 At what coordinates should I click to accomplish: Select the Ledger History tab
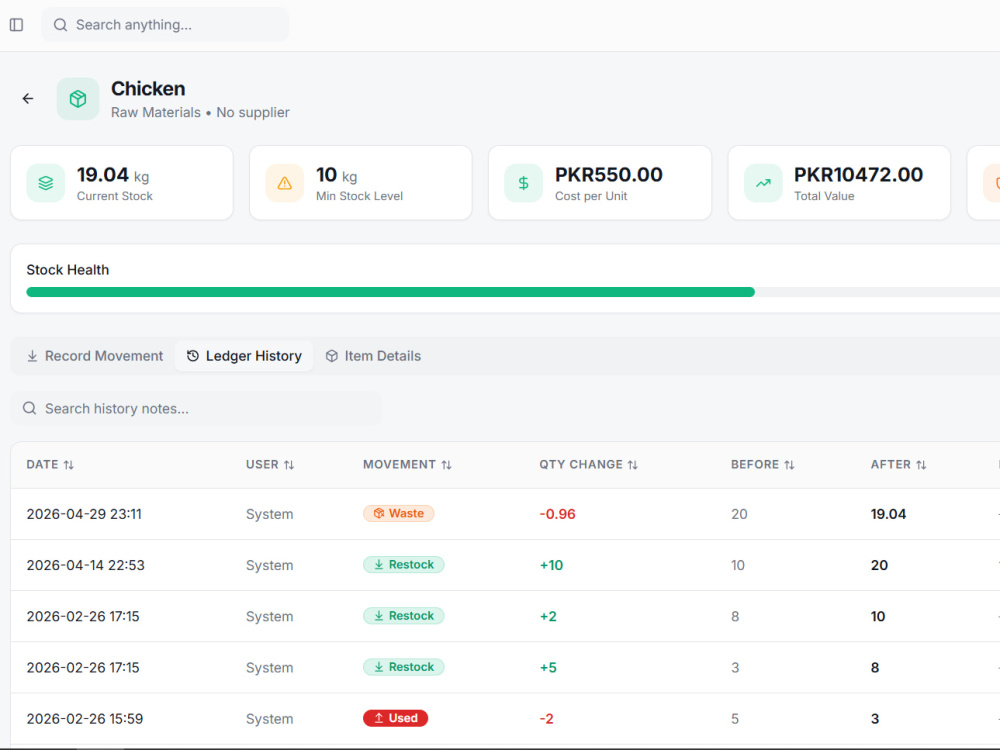coord(244,356)
